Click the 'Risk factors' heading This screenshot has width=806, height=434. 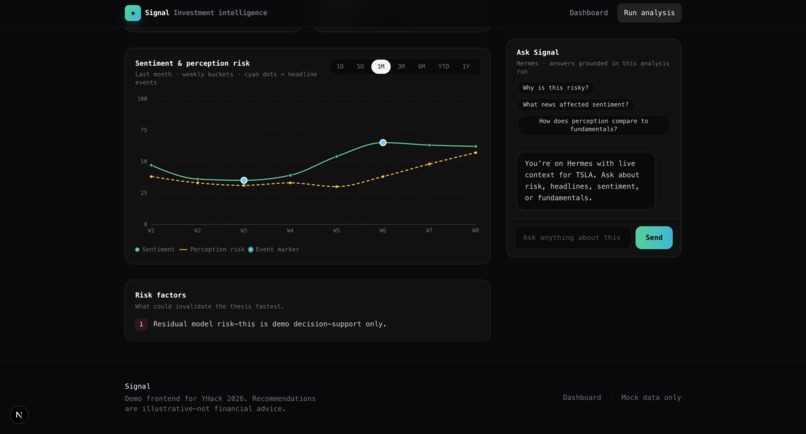click(x=160, y=295)
